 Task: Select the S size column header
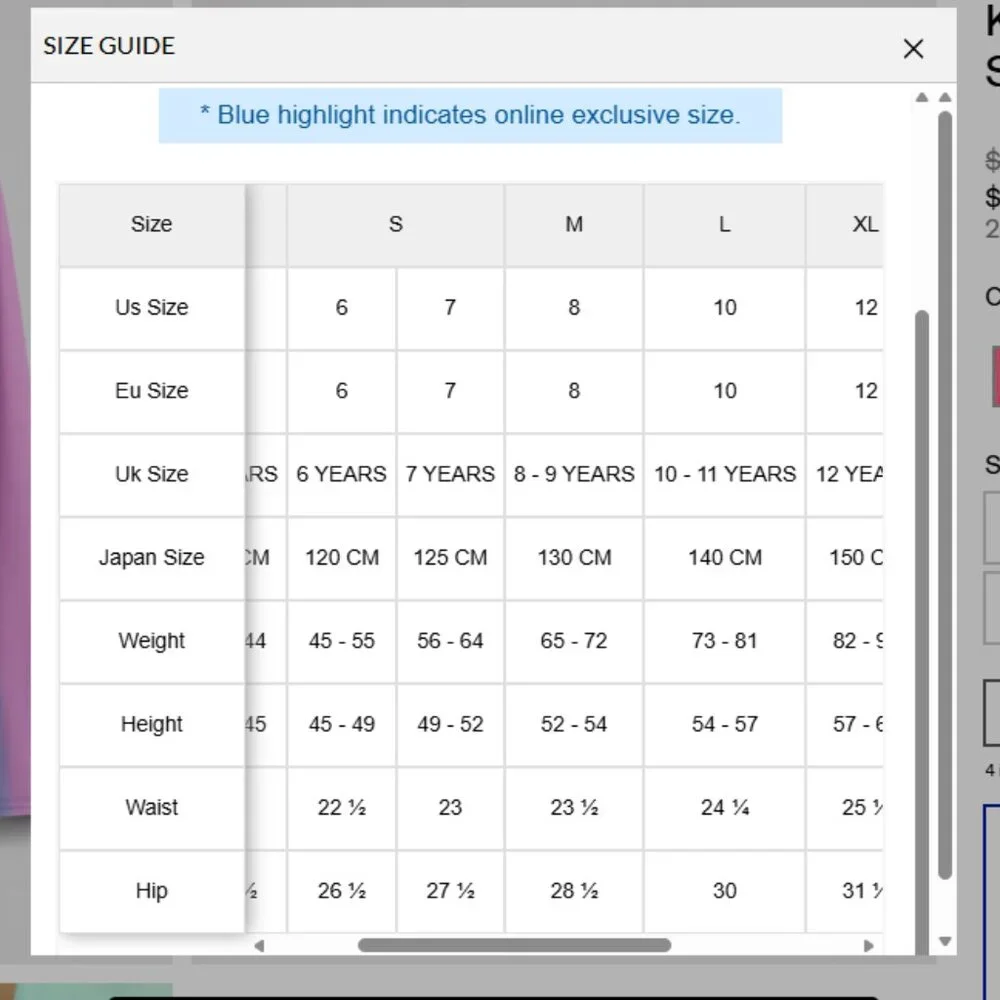[x=395, y=224]
